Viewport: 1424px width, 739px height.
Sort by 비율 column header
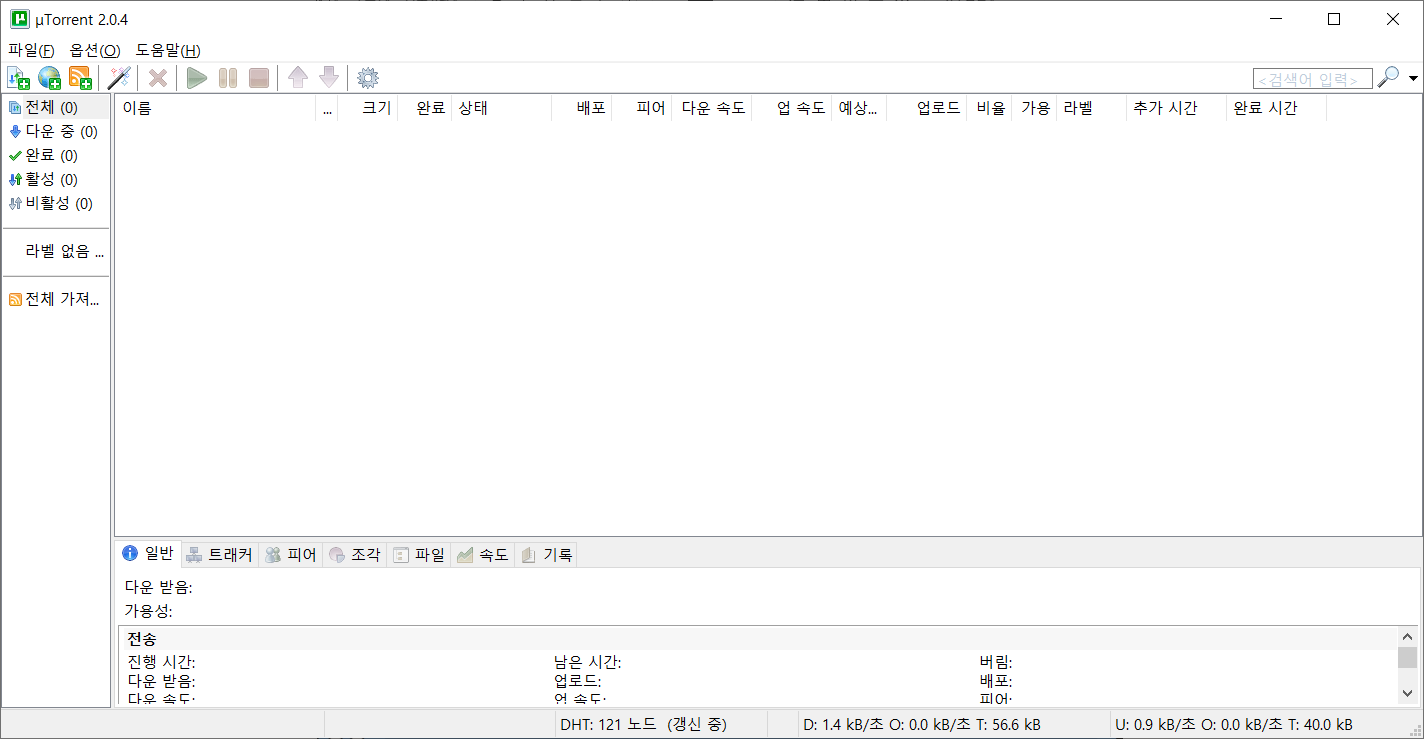click(x=989, y=108)
